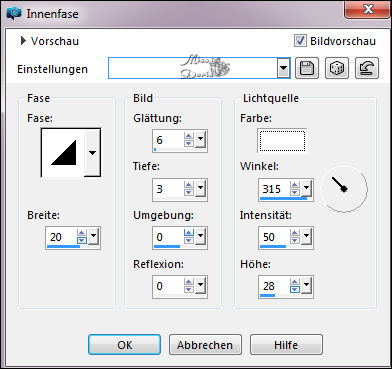This screenshot has width=392, height=369.
Task: Click the Farbe light color swatch
Action: coord(282,141)
